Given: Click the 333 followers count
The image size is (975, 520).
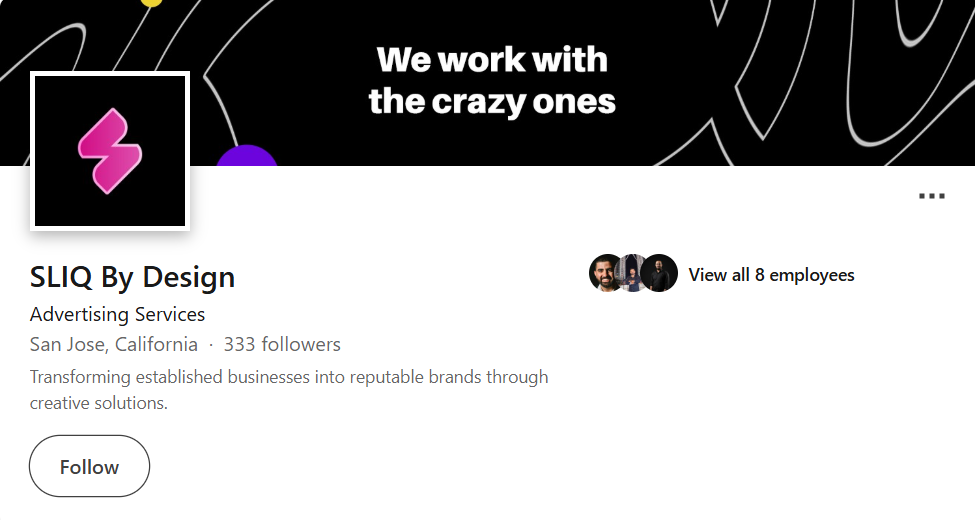Looking at the screenshot, I should click(282, 345).
